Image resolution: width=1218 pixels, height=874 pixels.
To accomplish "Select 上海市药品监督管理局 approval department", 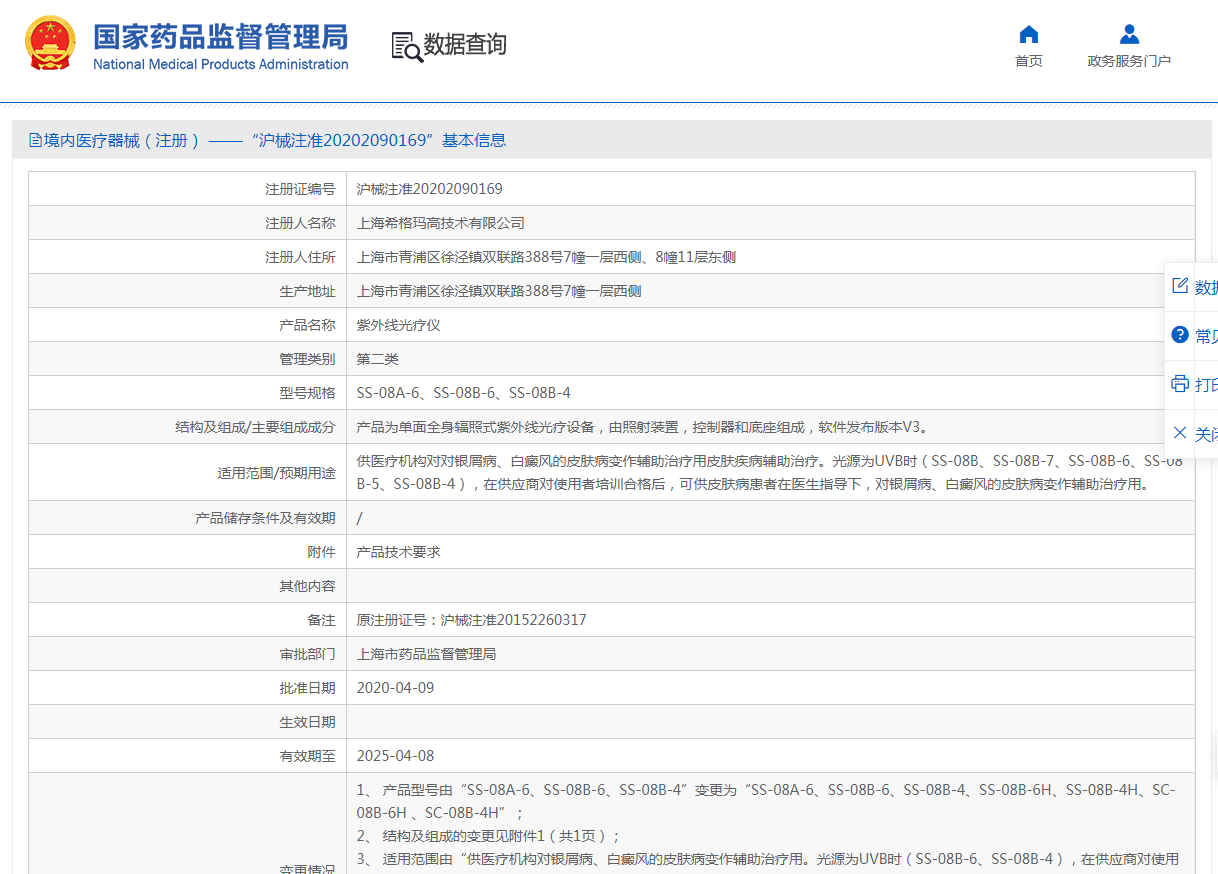I will click(427, 654).
